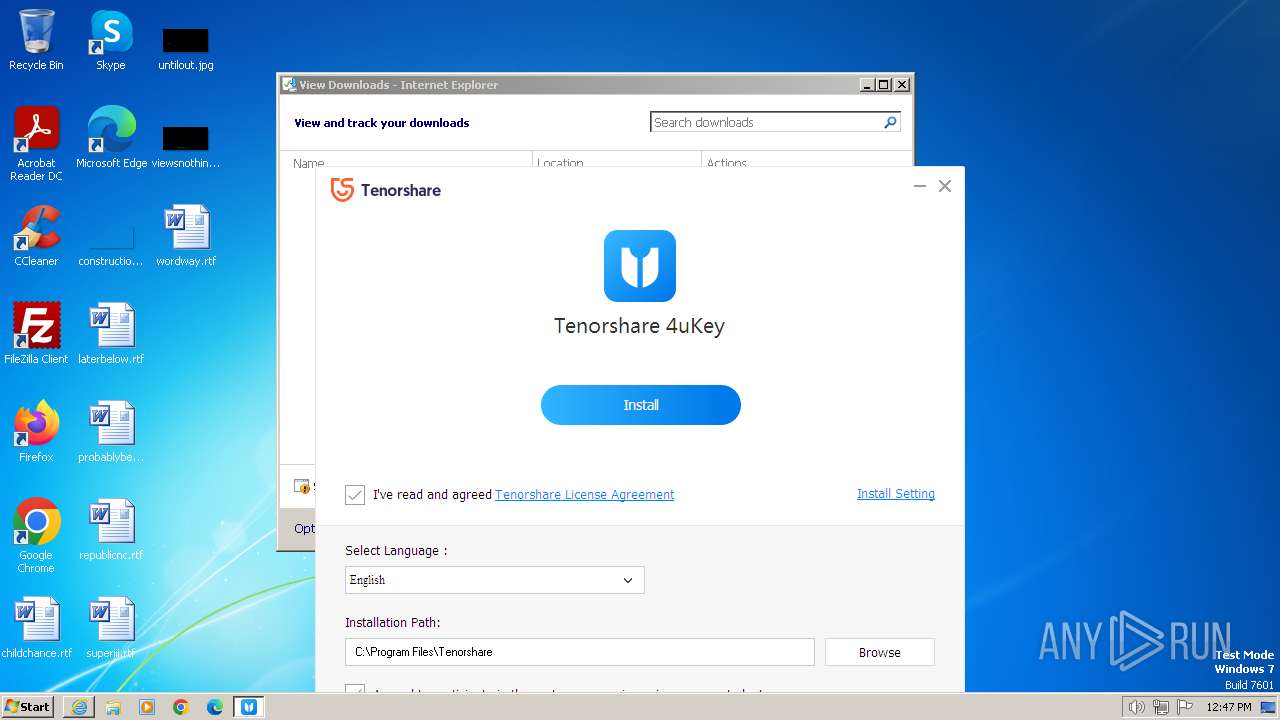1280x720 pixels.
Task: Open the Install Setting link
Action: 896,494
